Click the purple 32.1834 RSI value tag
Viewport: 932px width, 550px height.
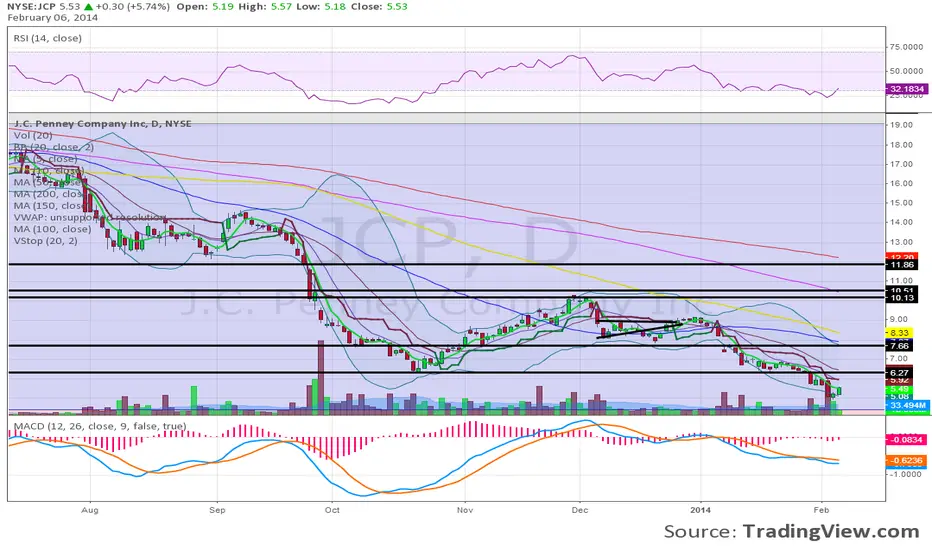(x=907, y=90)
